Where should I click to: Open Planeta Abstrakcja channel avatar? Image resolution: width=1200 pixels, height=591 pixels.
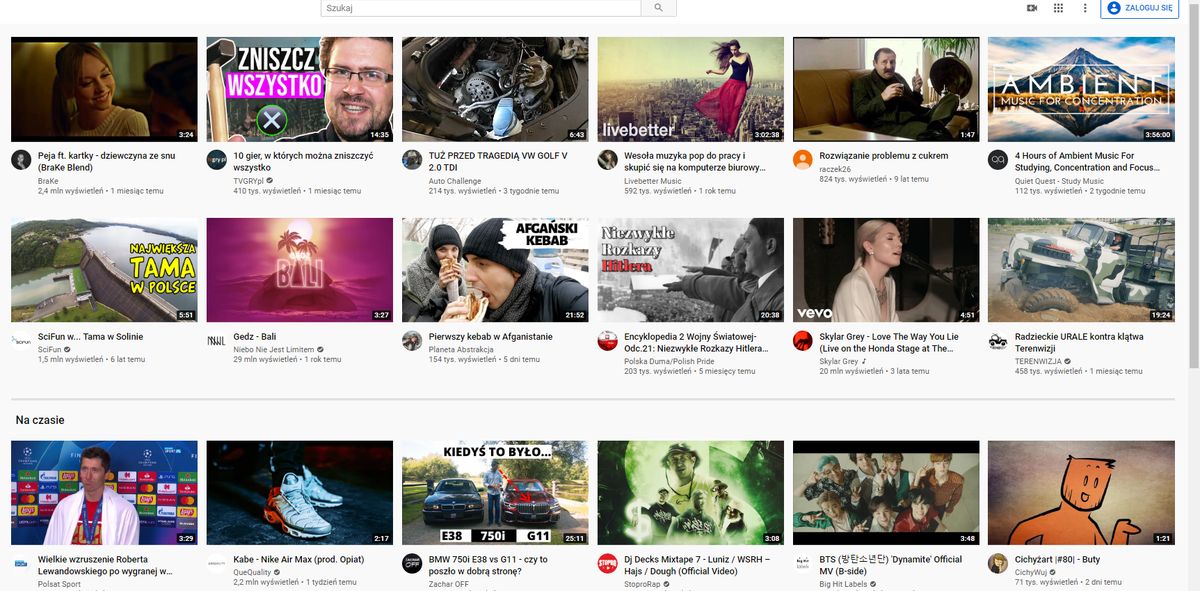412,341
